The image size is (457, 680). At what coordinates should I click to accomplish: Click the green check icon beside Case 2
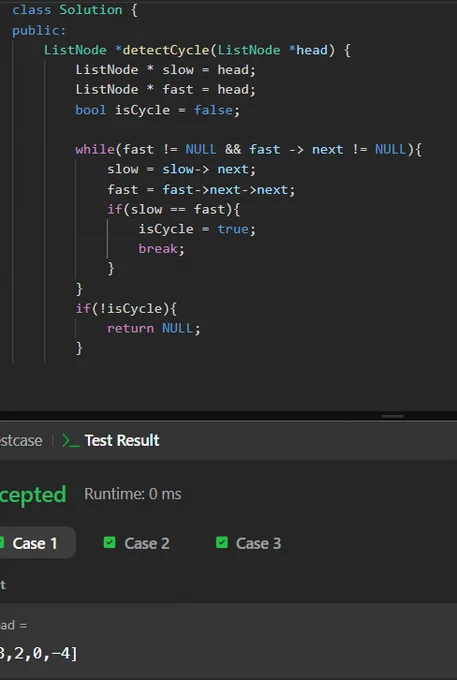(x=110, y=543)
